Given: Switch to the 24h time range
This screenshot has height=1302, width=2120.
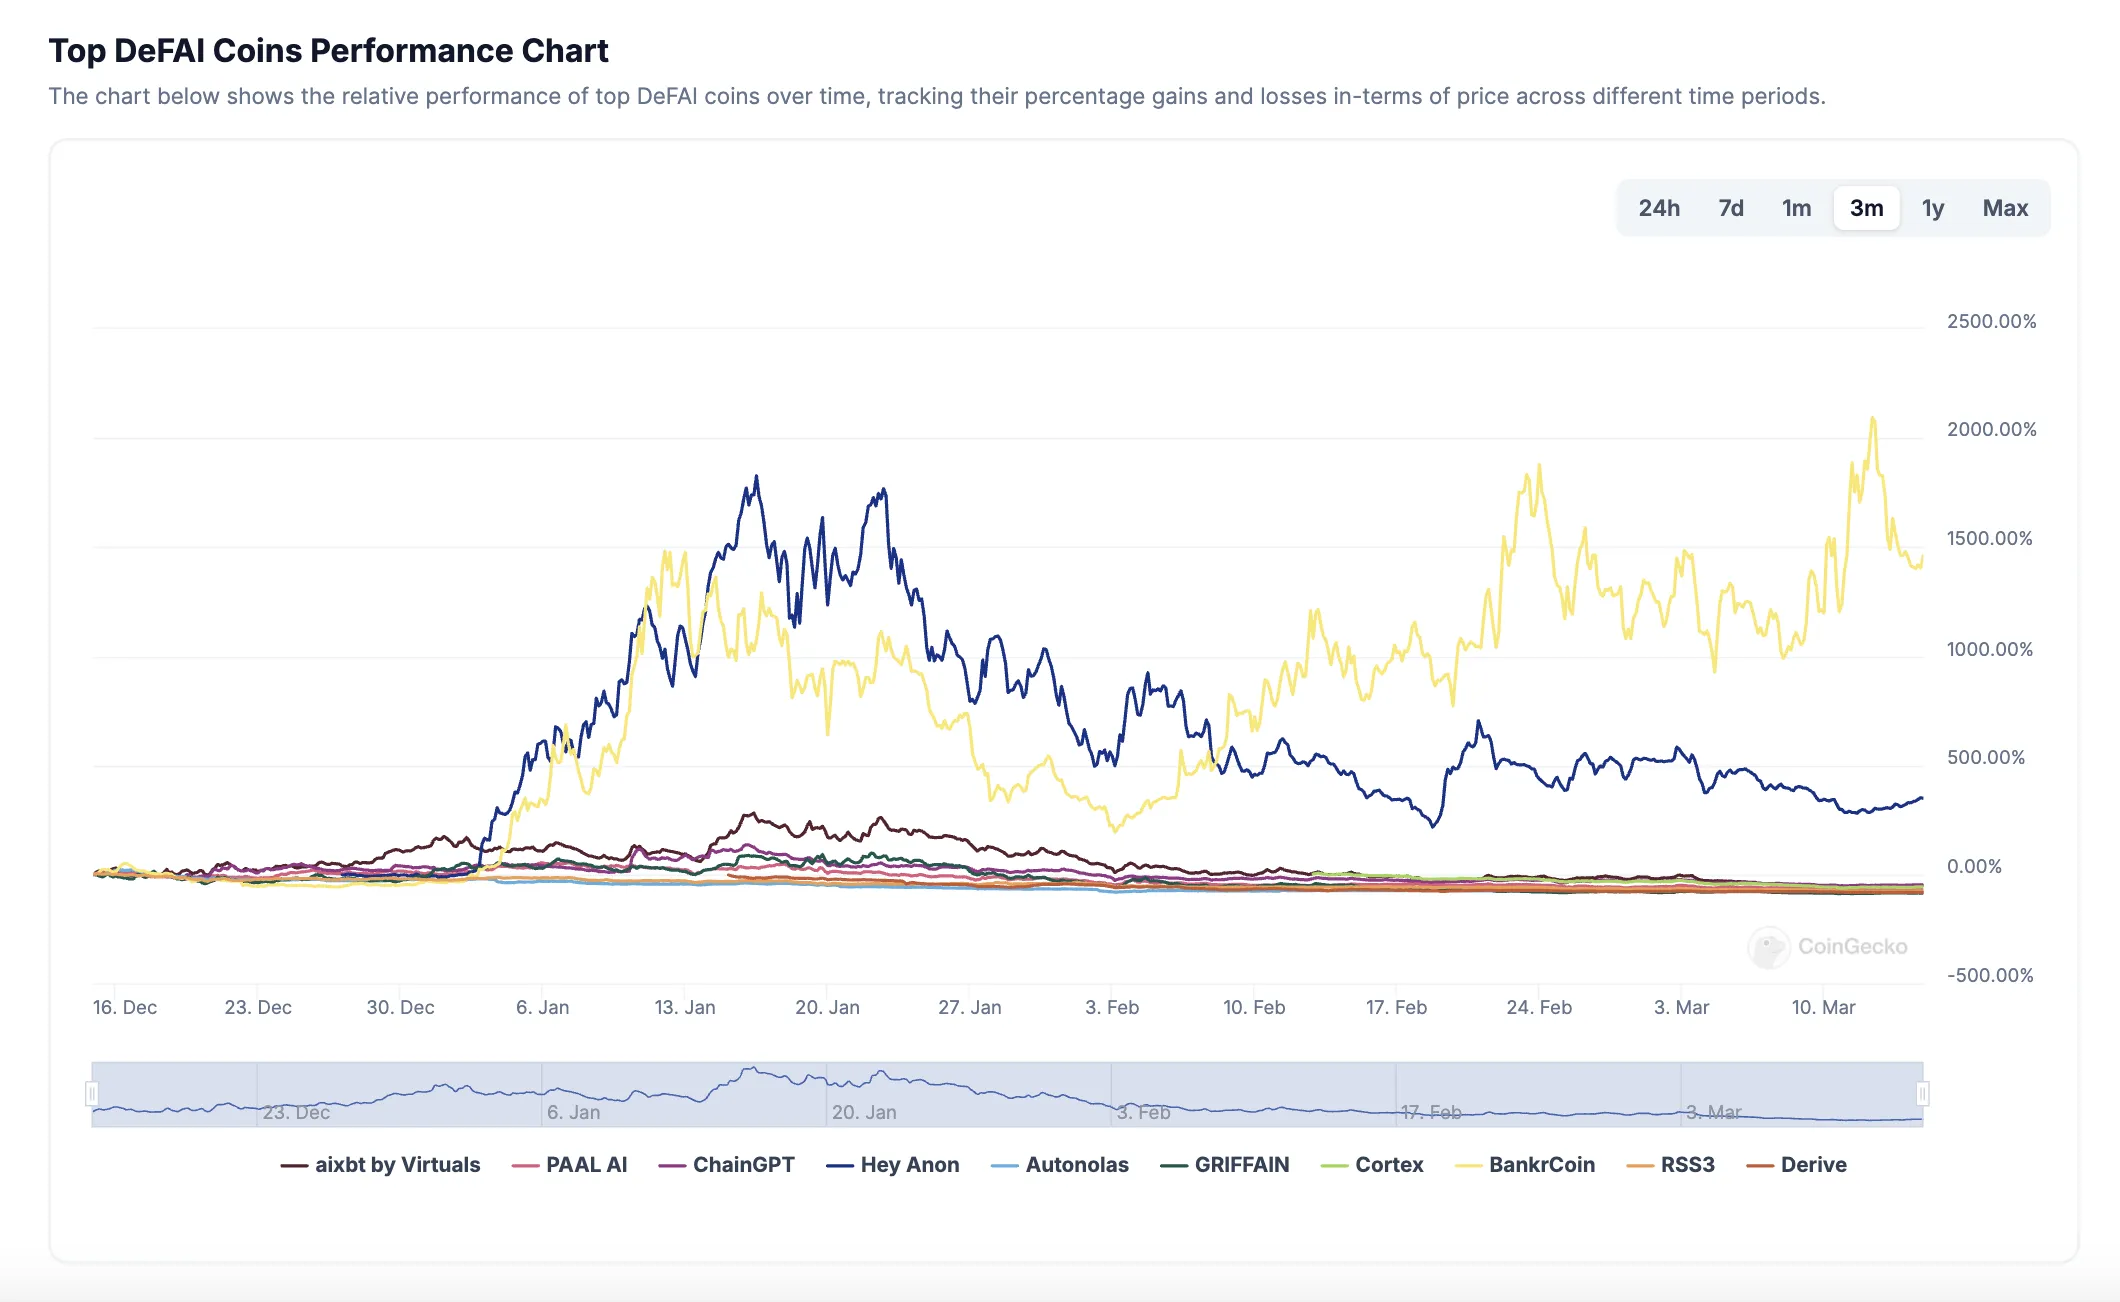Looking at the screenshot, I should [x=1658, y=207].
